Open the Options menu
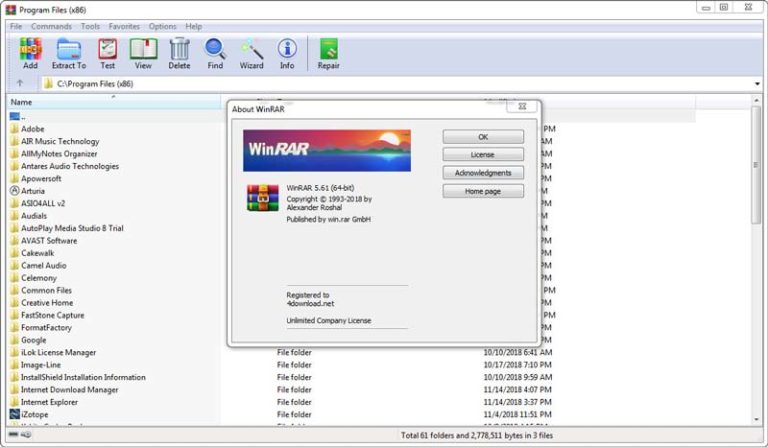This screenshot has width=768, height=447. (163, 26)
